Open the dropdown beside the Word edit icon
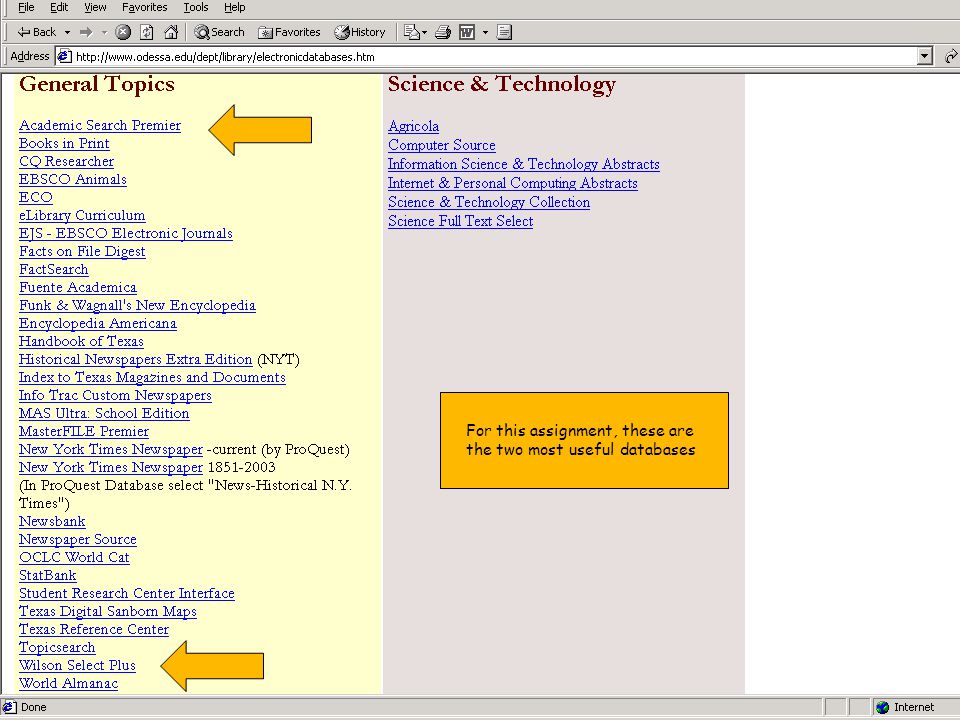 click(486, 32)
